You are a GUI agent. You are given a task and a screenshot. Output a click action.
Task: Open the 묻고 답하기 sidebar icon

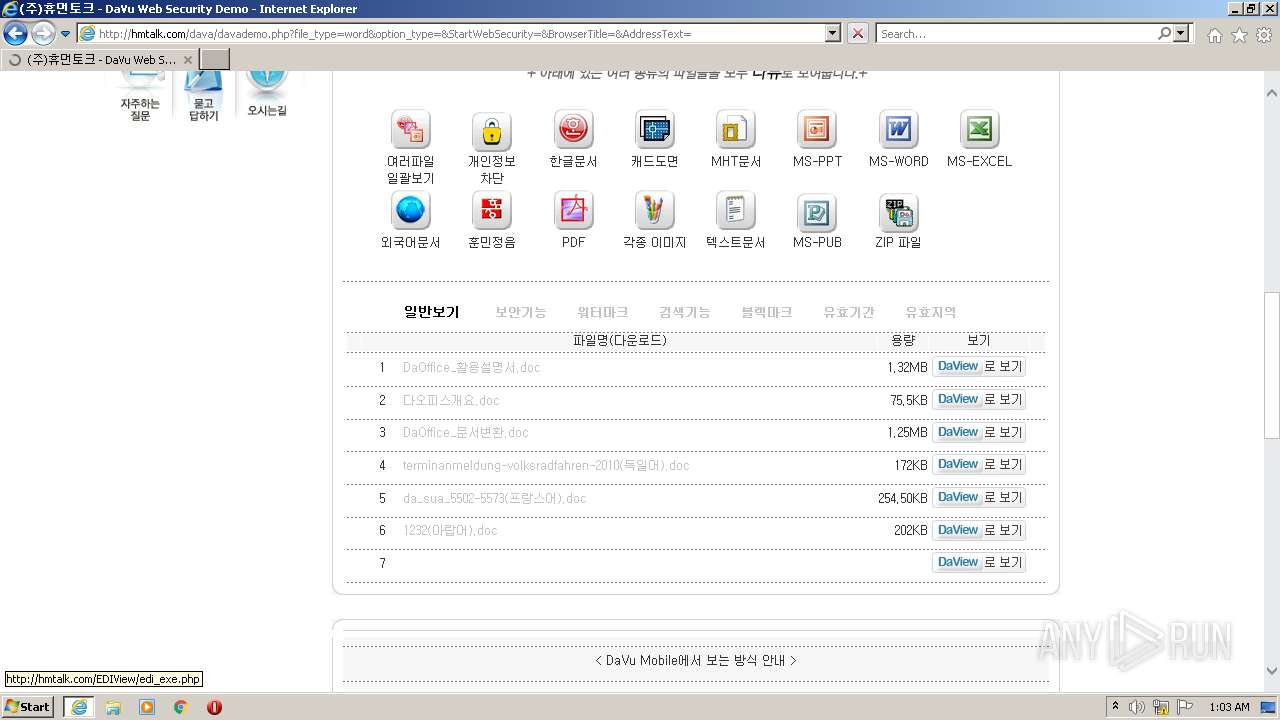pyautogui.click(x=204, y=96)
